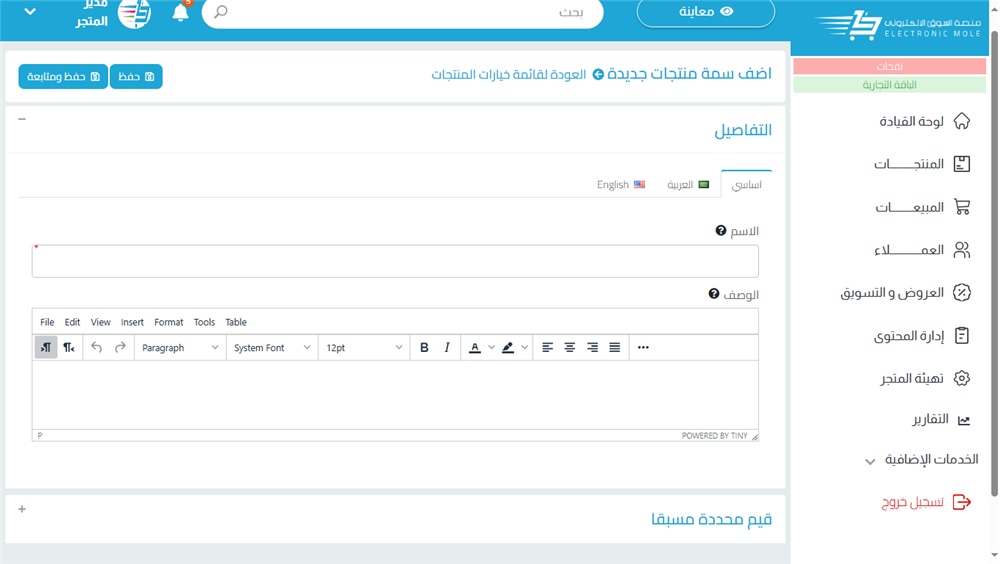The image size is (1000, 564).
Task: Click the Bold formatting icon
Action: (x=424, y=348)
